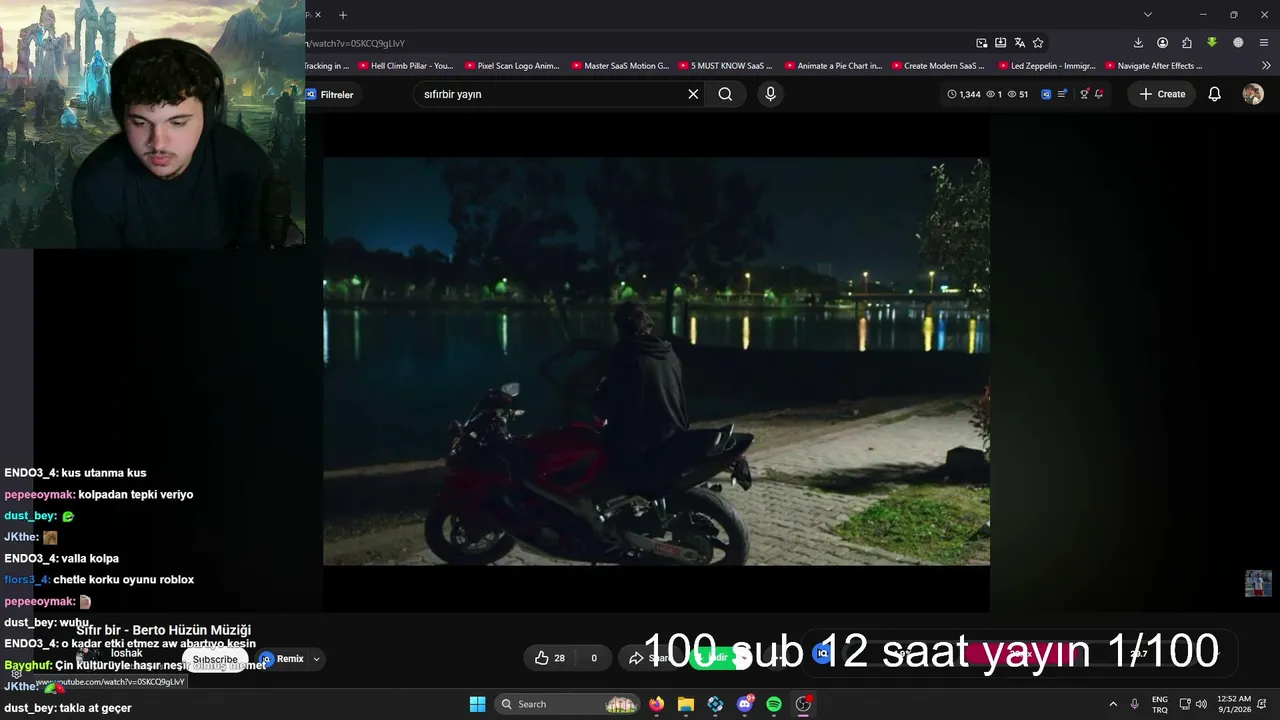Show hidden system tray icons
Viewport: 1280px width, 720px height.
(1113, 704)
